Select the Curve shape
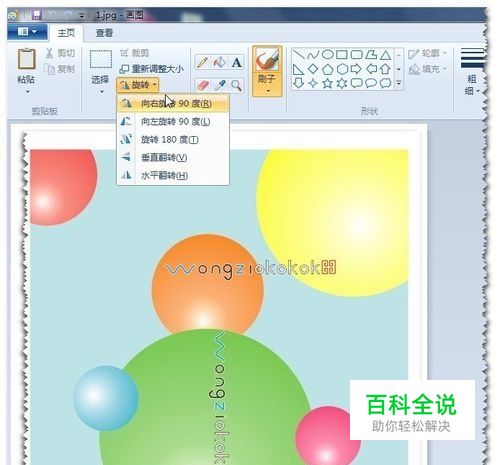 (313, 54)
